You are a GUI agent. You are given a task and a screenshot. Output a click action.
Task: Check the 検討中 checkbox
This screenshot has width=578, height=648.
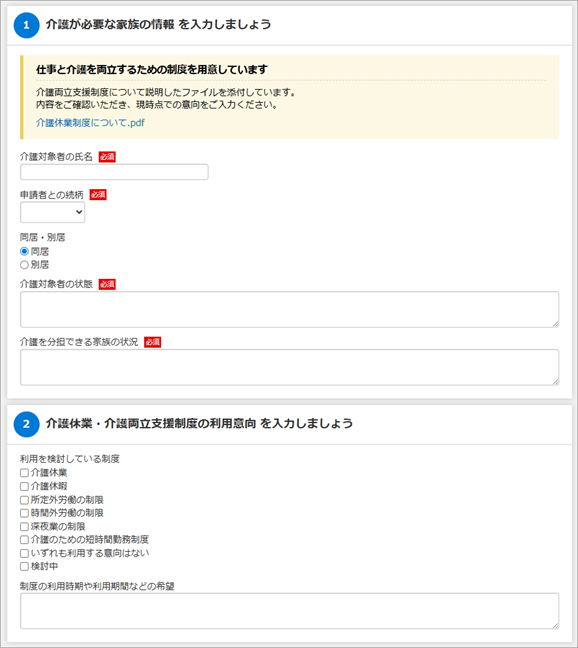click(24, 566)
